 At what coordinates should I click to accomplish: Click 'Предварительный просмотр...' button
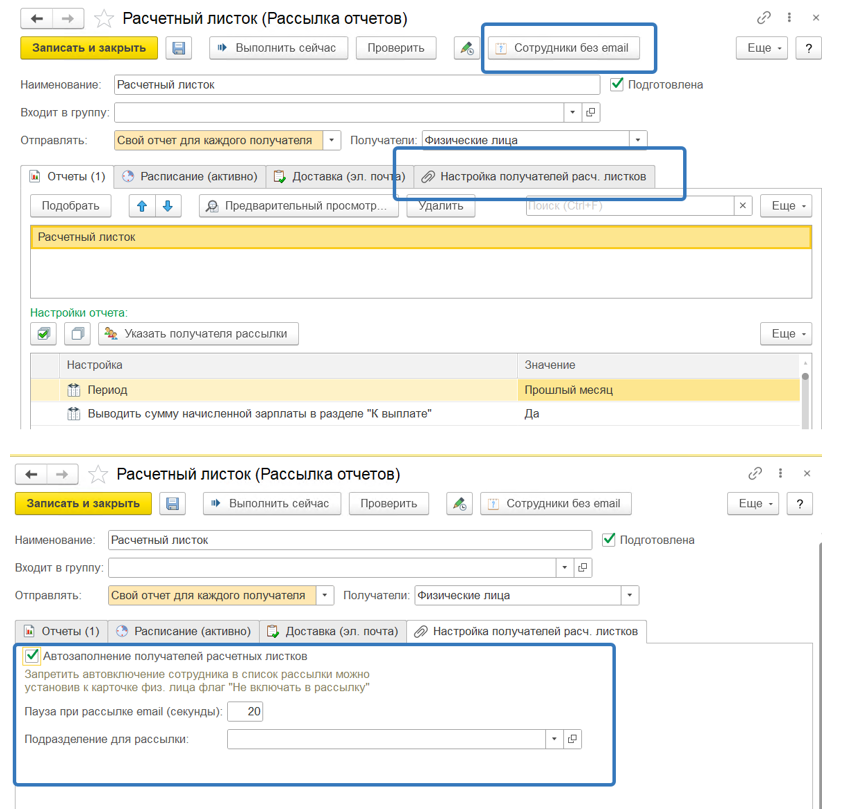[299, 206]
